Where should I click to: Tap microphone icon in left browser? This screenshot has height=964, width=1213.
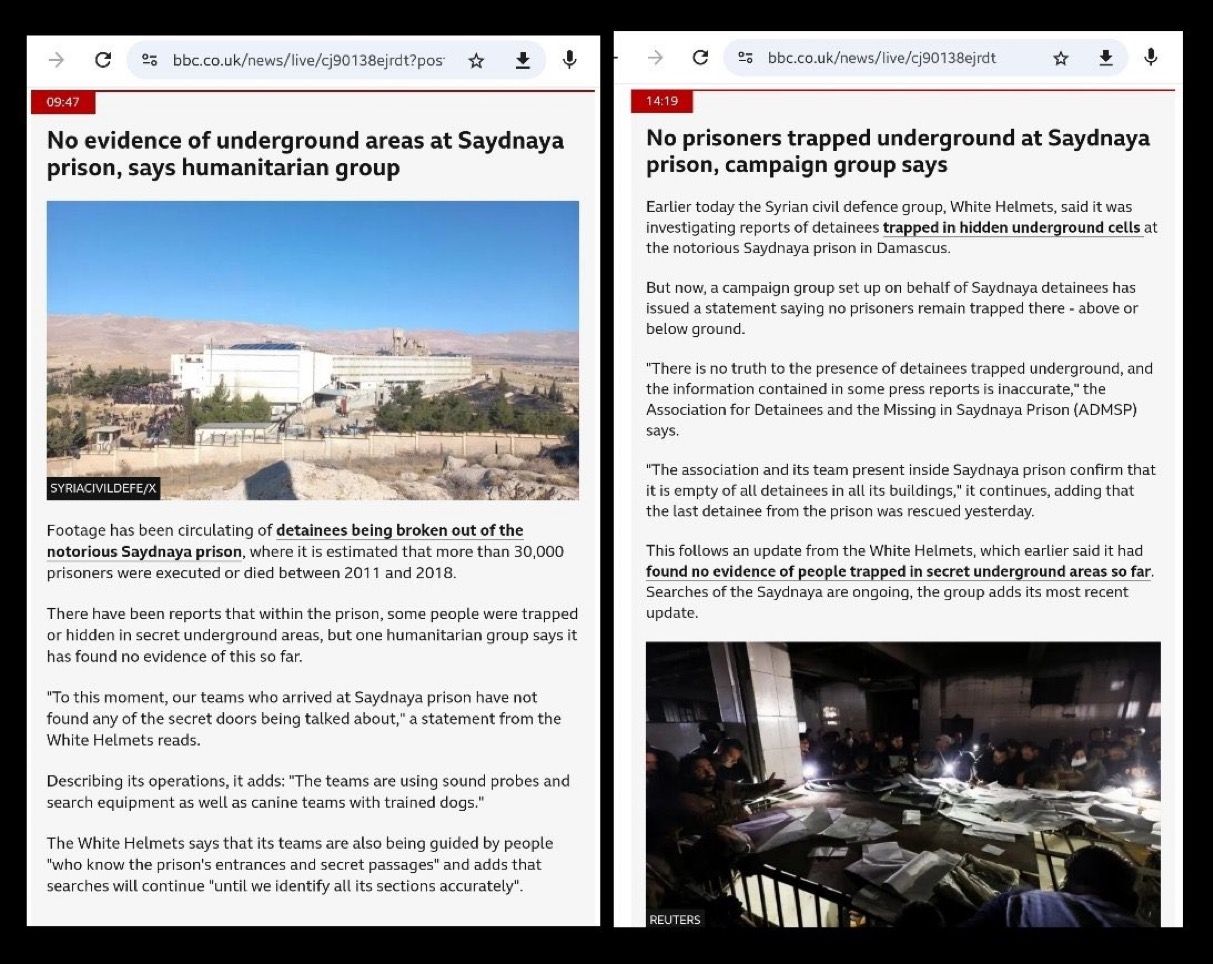tap(569, 60)
